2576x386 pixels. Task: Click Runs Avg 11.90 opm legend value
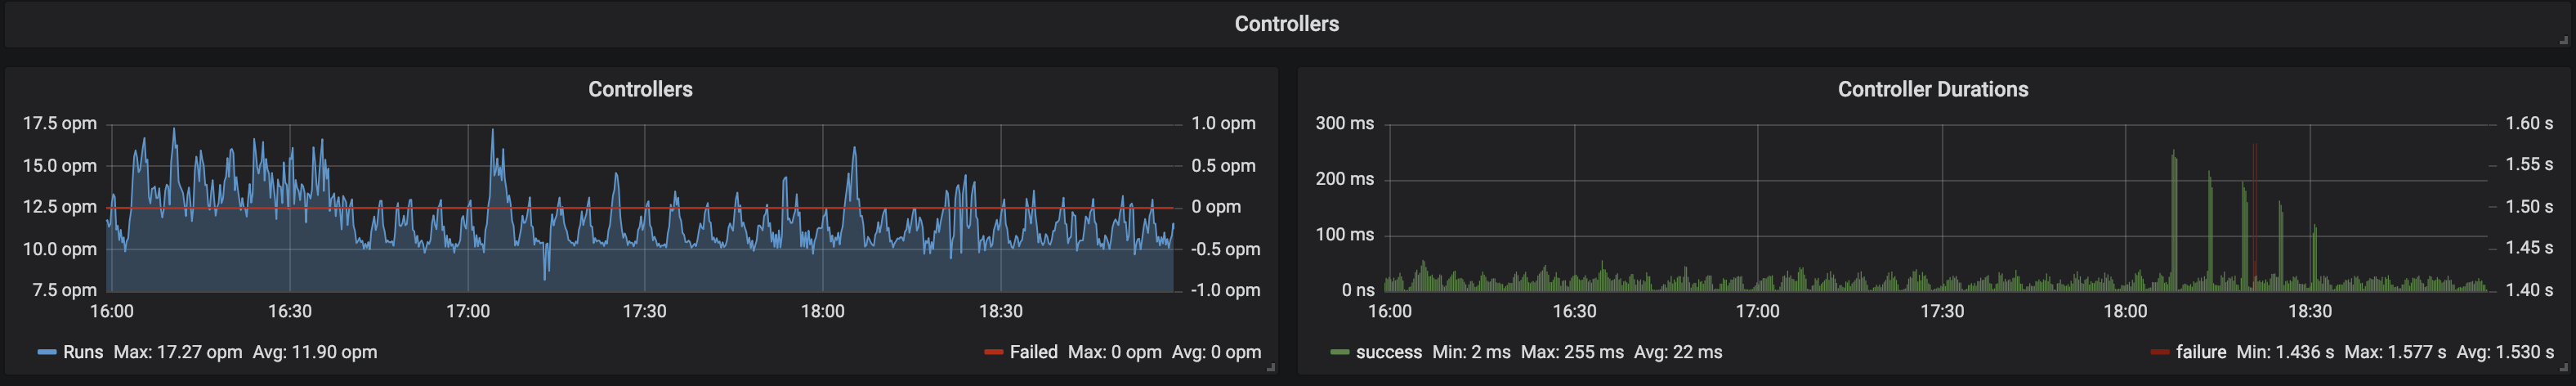(315, 352)
